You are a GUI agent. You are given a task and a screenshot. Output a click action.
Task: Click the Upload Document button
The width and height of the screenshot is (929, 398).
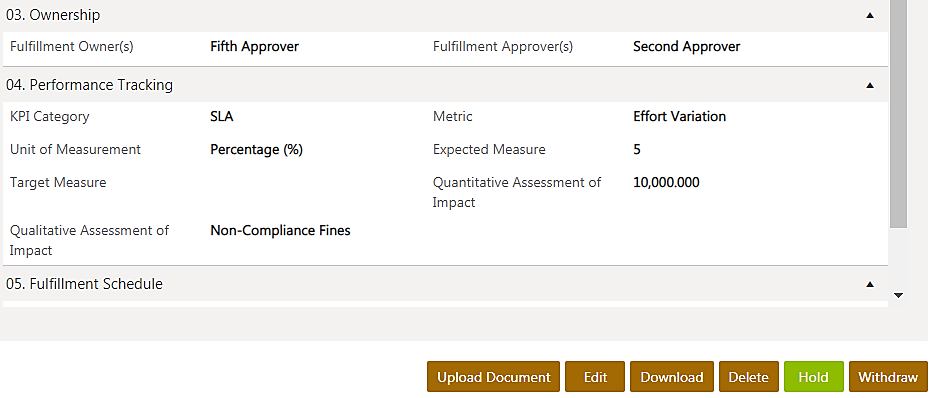(x=494, y=377)
